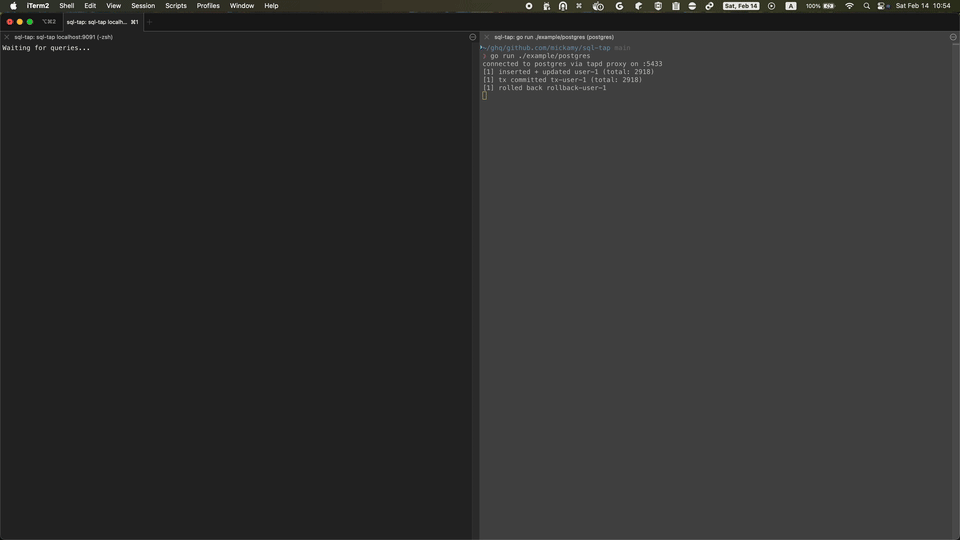The width and height of the screenshot is (960, 540).
Task: Open right pane's circular options menu icon
Action: [953, 37]
